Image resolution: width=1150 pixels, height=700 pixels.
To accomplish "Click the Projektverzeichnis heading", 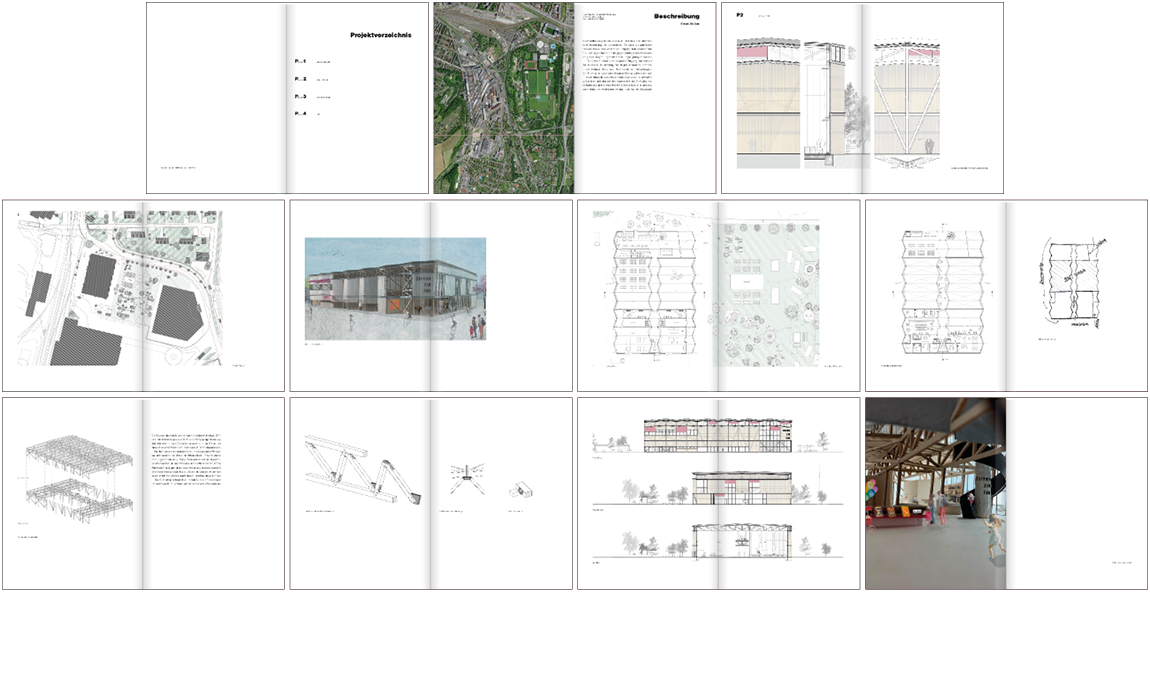I will click(x=380, y=35).
